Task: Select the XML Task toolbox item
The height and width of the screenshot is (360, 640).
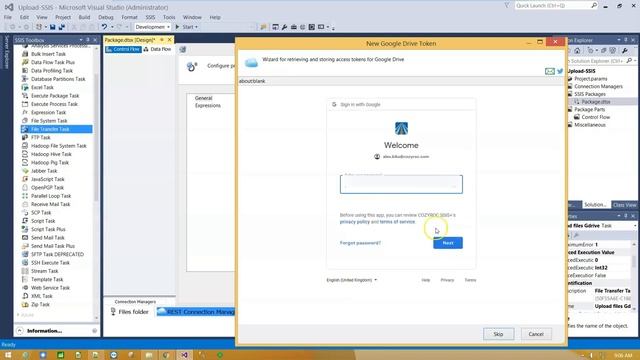Action: (41, 296)
